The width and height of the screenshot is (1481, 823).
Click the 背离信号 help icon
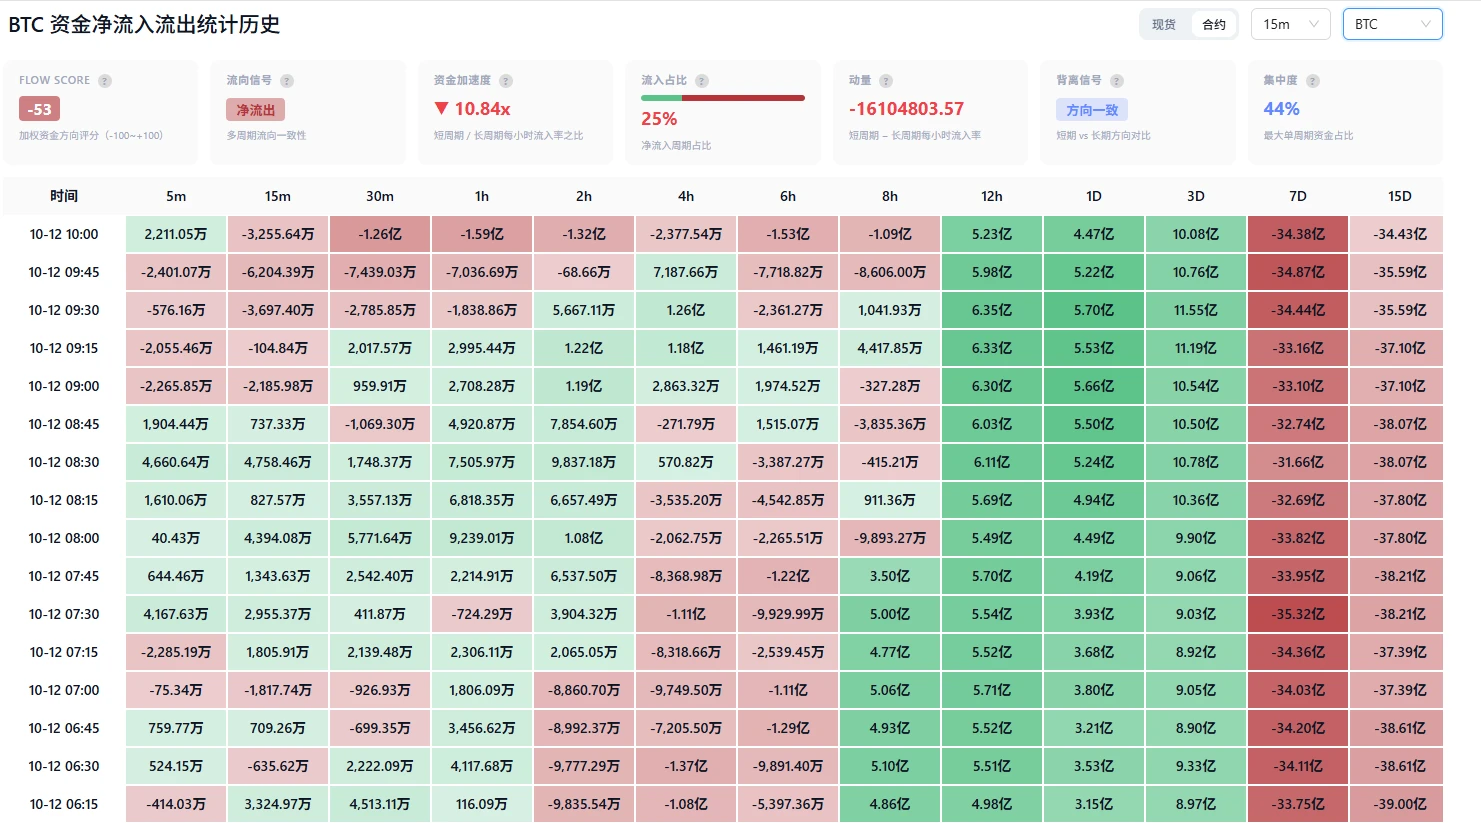(x=1117, y=81)
